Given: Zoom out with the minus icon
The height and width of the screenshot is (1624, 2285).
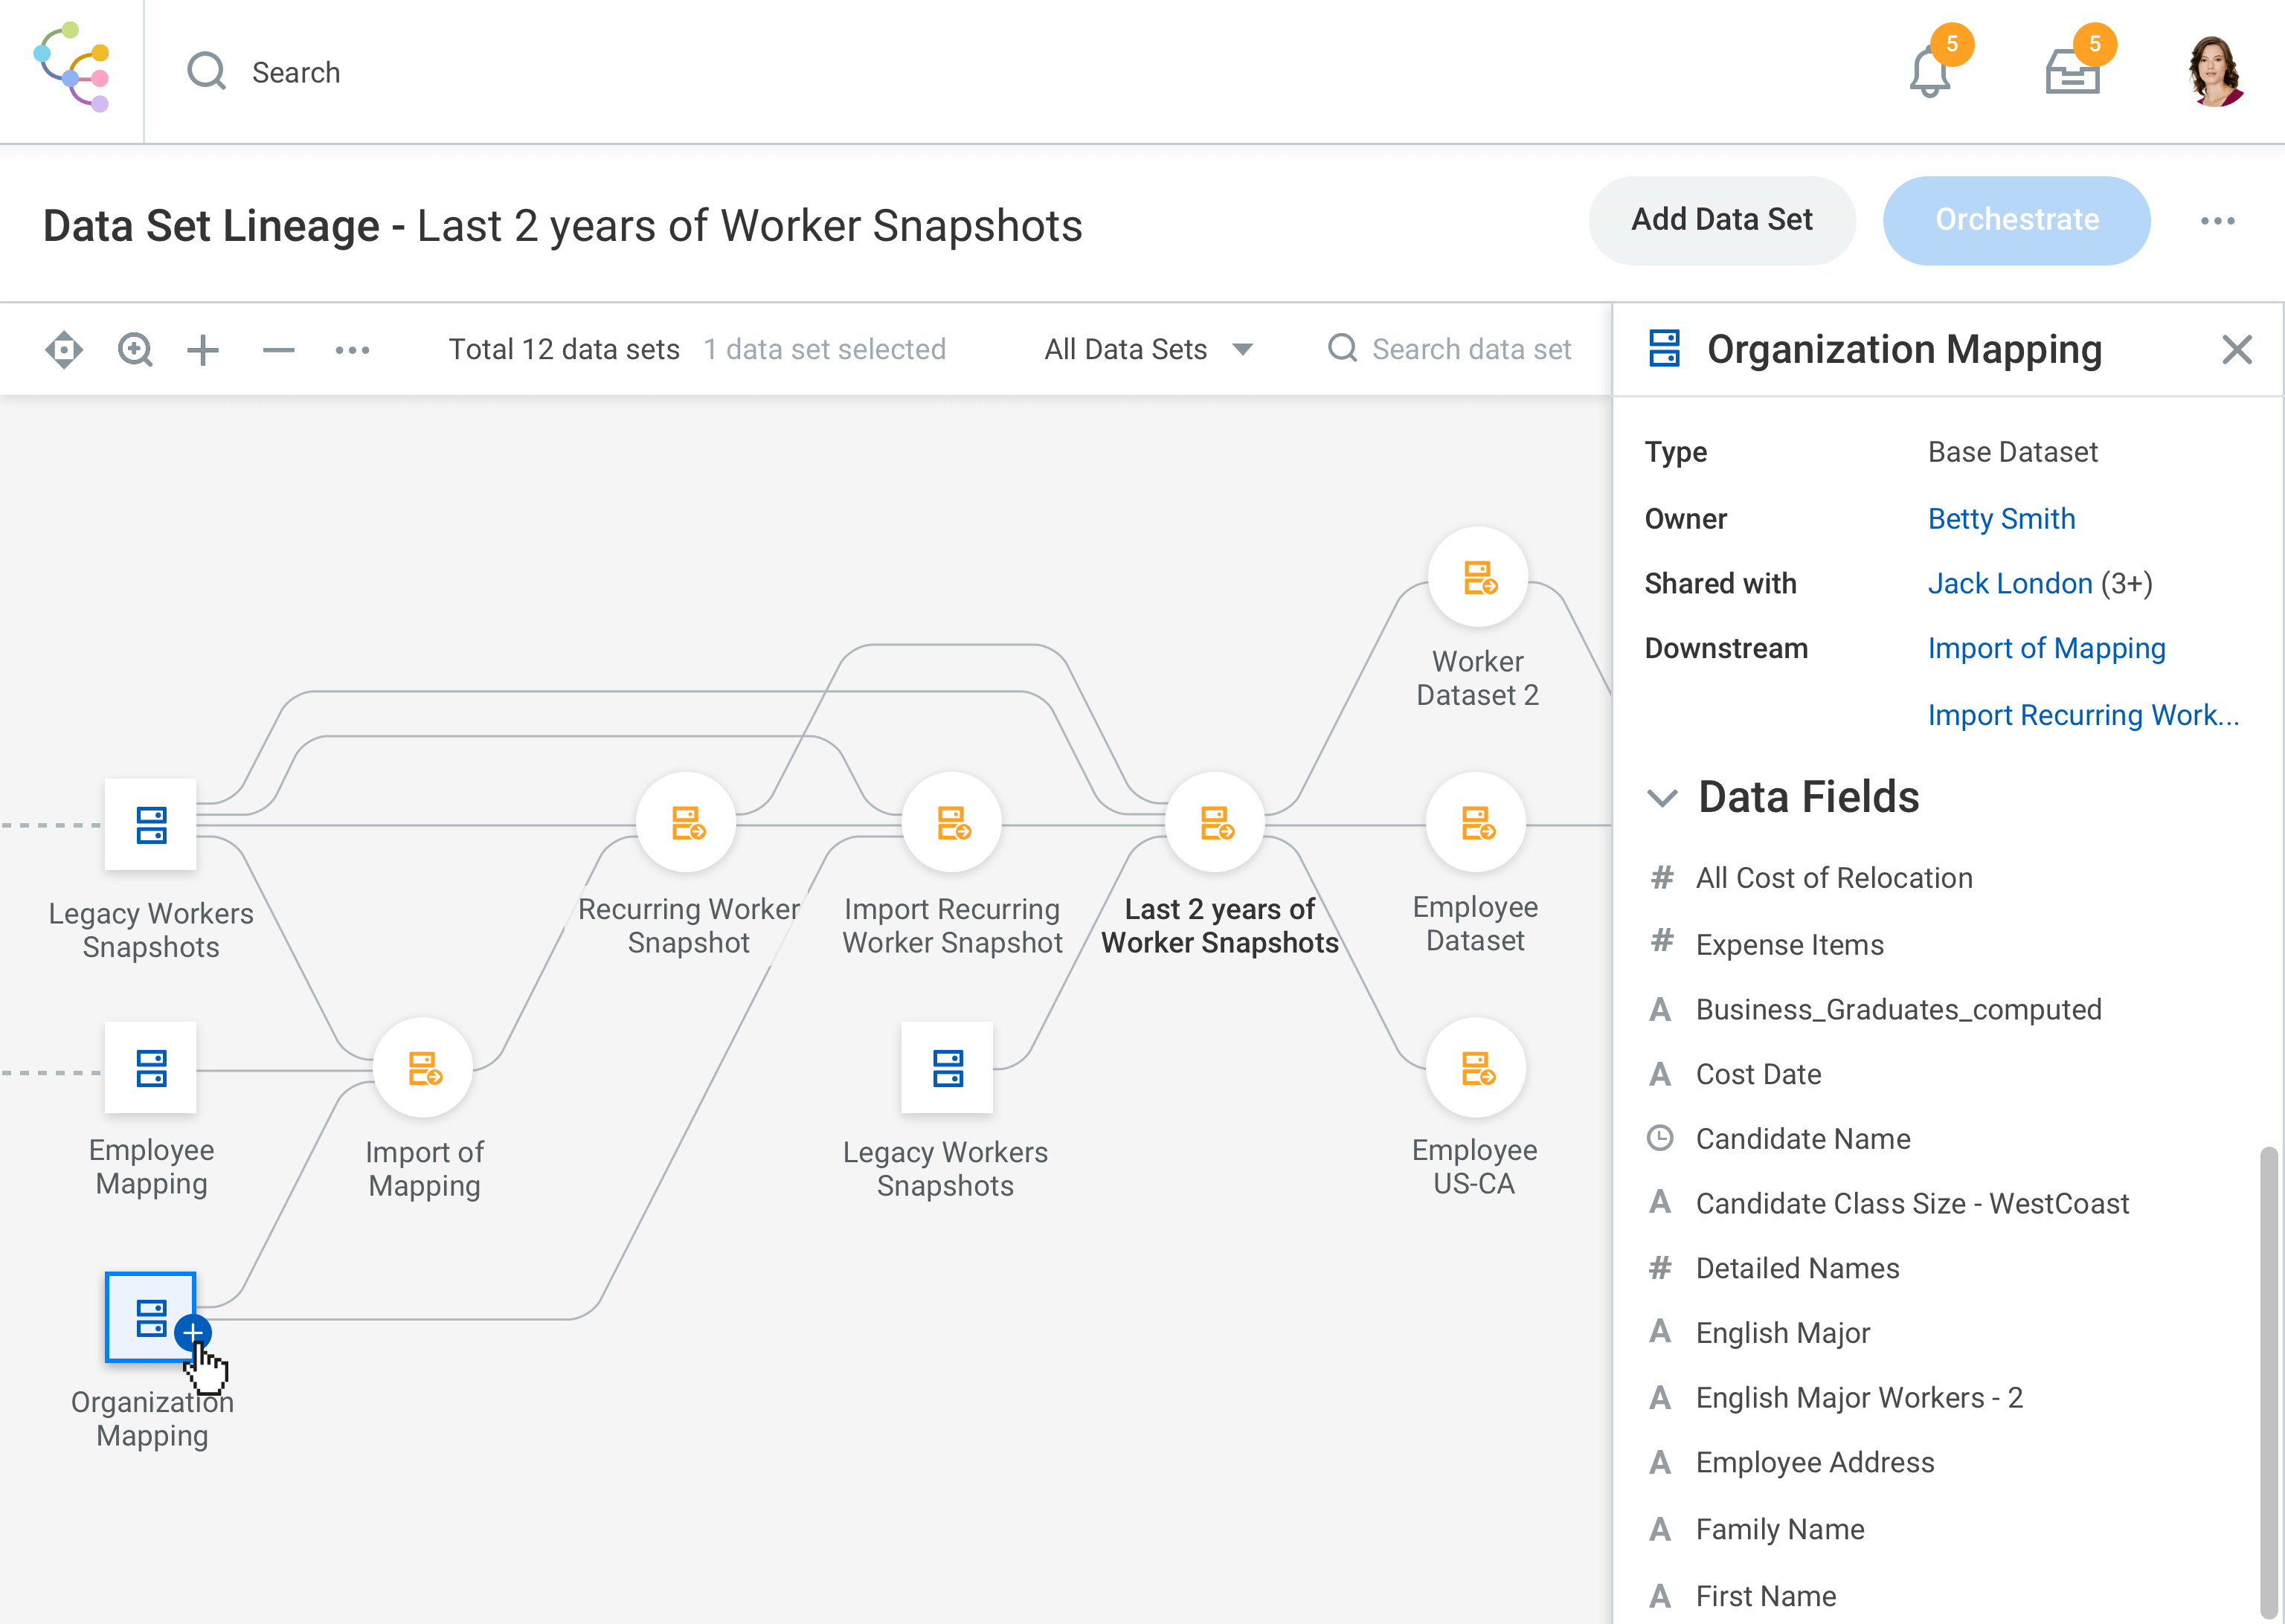Looking at the screenshot, I should click(278, 350).
